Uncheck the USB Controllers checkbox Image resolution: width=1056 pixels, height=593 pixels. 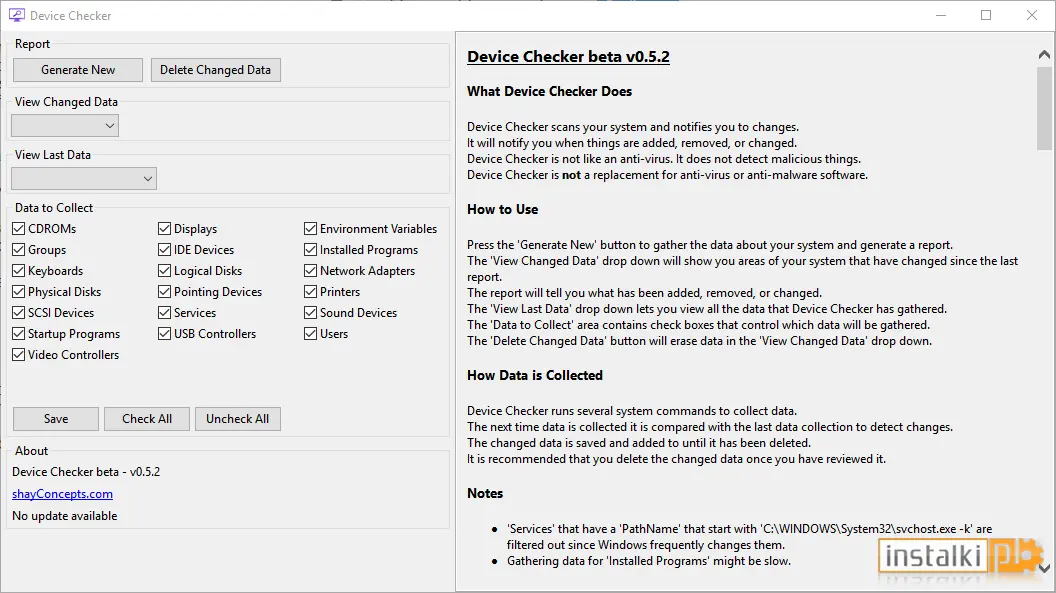(164, 334)
